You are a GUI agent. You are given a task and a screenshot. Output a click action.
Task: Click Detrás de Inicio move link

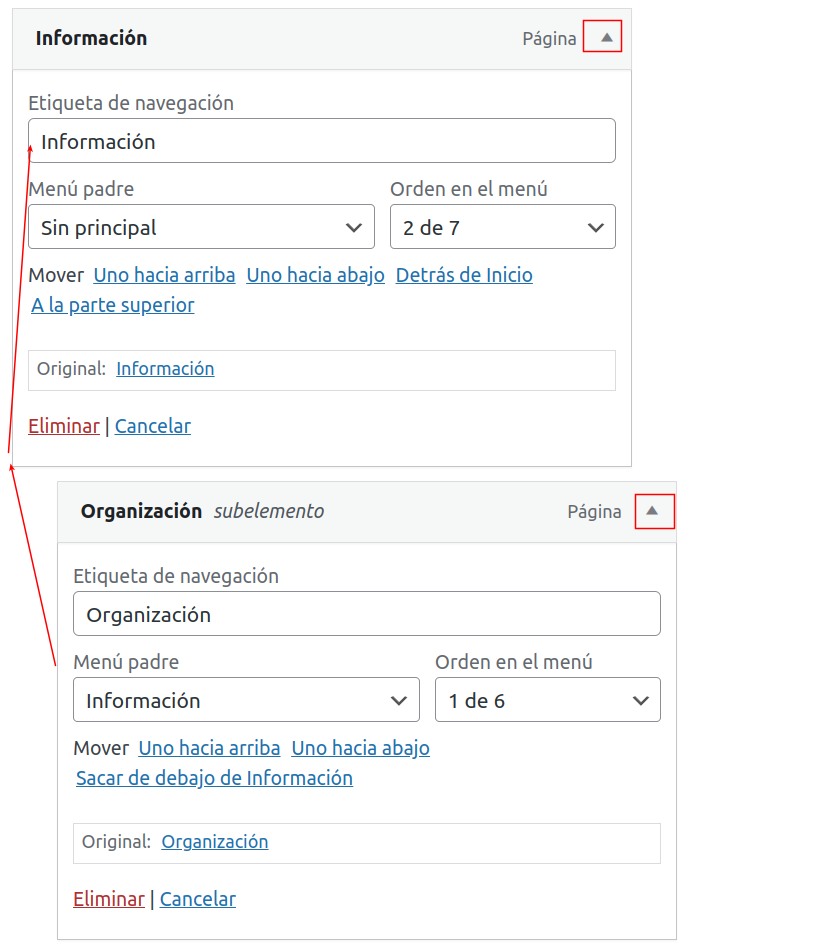pyautogui.click(x=464, y=275)
